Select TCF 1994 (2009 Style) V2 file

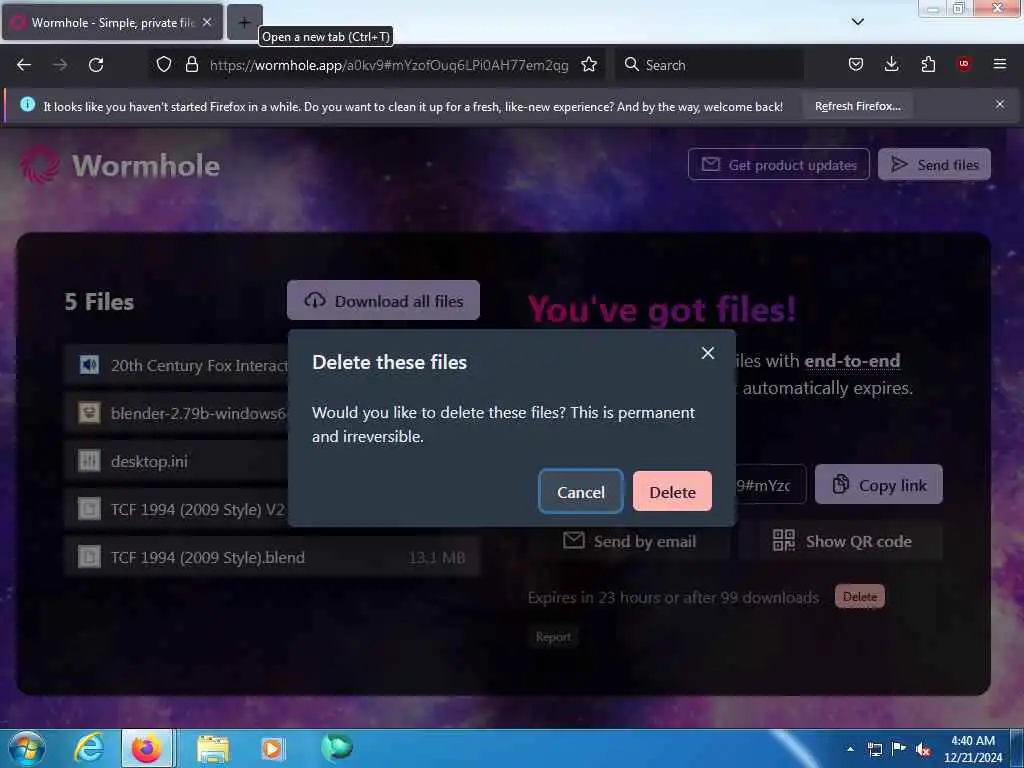click(x=176, y=509)
